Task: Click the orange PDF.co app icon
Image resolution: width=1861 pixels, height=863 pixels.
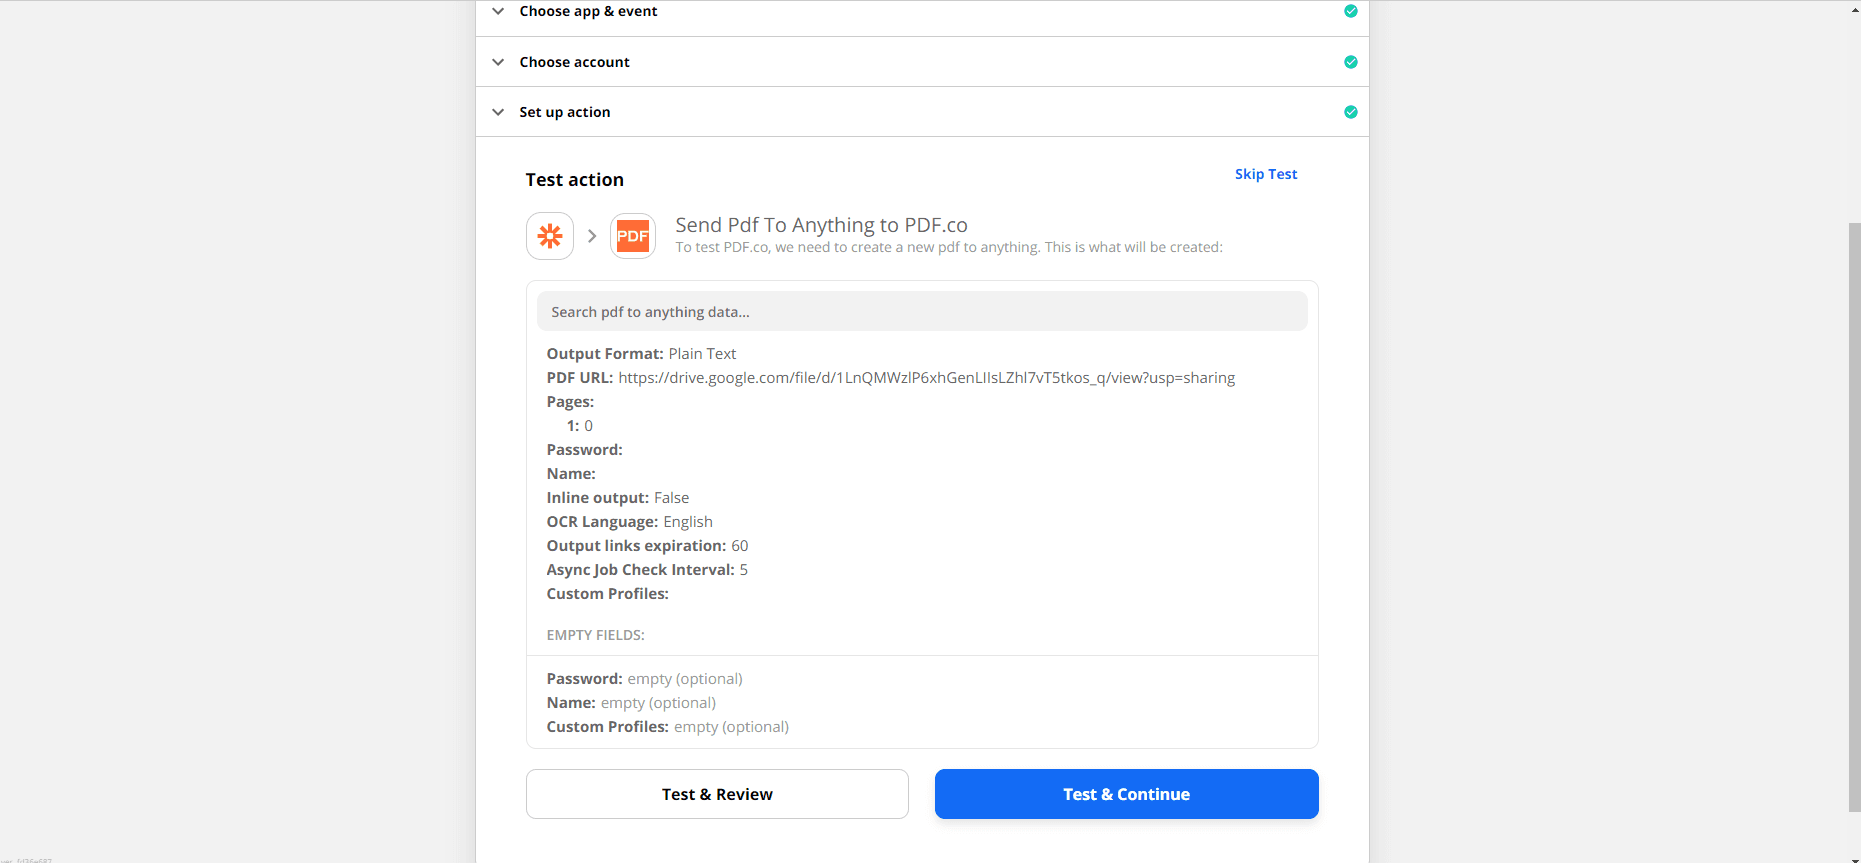Action: 633,235
